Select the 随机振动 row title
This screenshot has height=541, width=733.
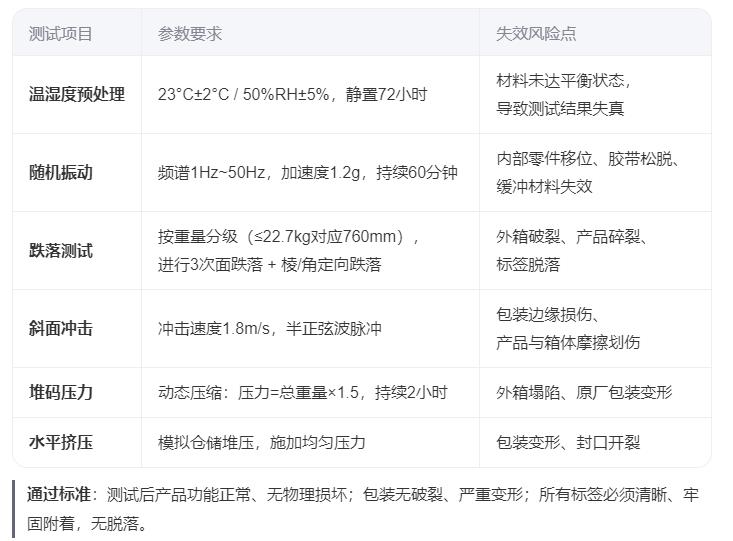(x=61, y=172)
